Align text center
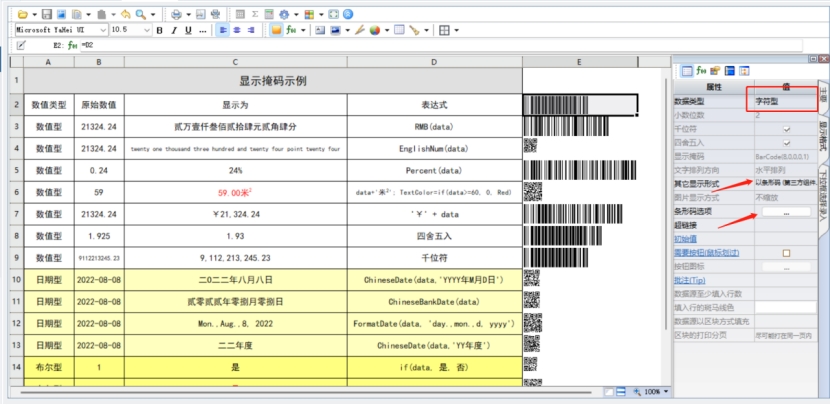The image size is (830, 405). 237,30
